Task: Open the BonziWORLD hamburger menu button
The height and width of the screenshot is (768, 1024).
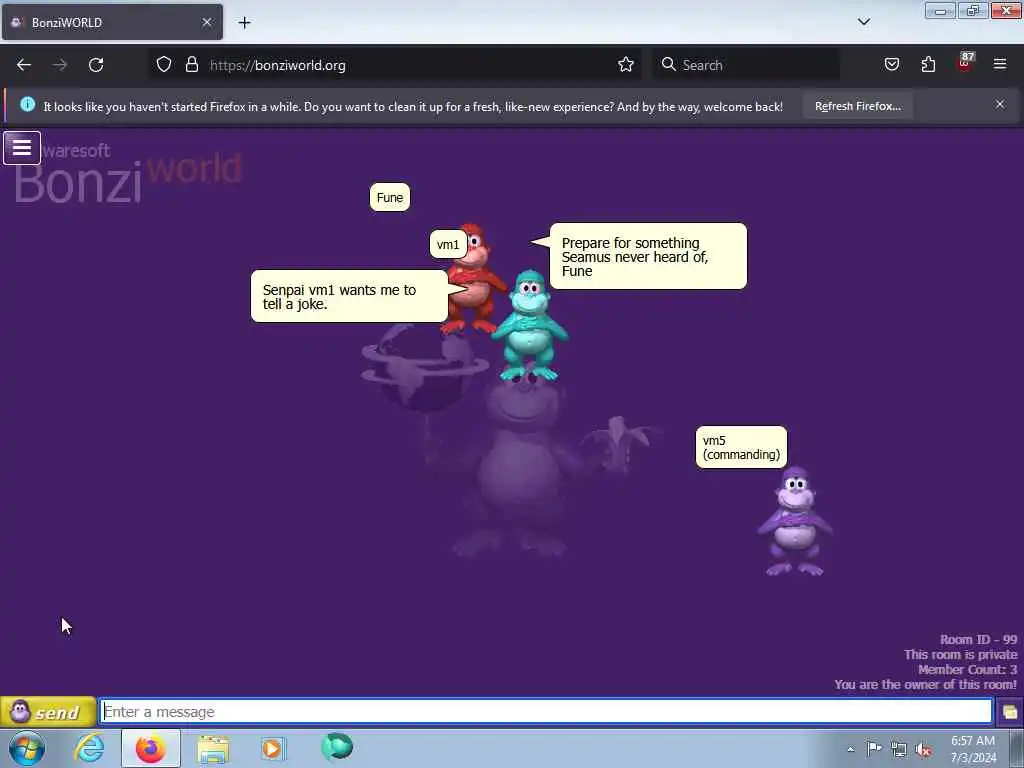Action: click(x=22, y=148)
